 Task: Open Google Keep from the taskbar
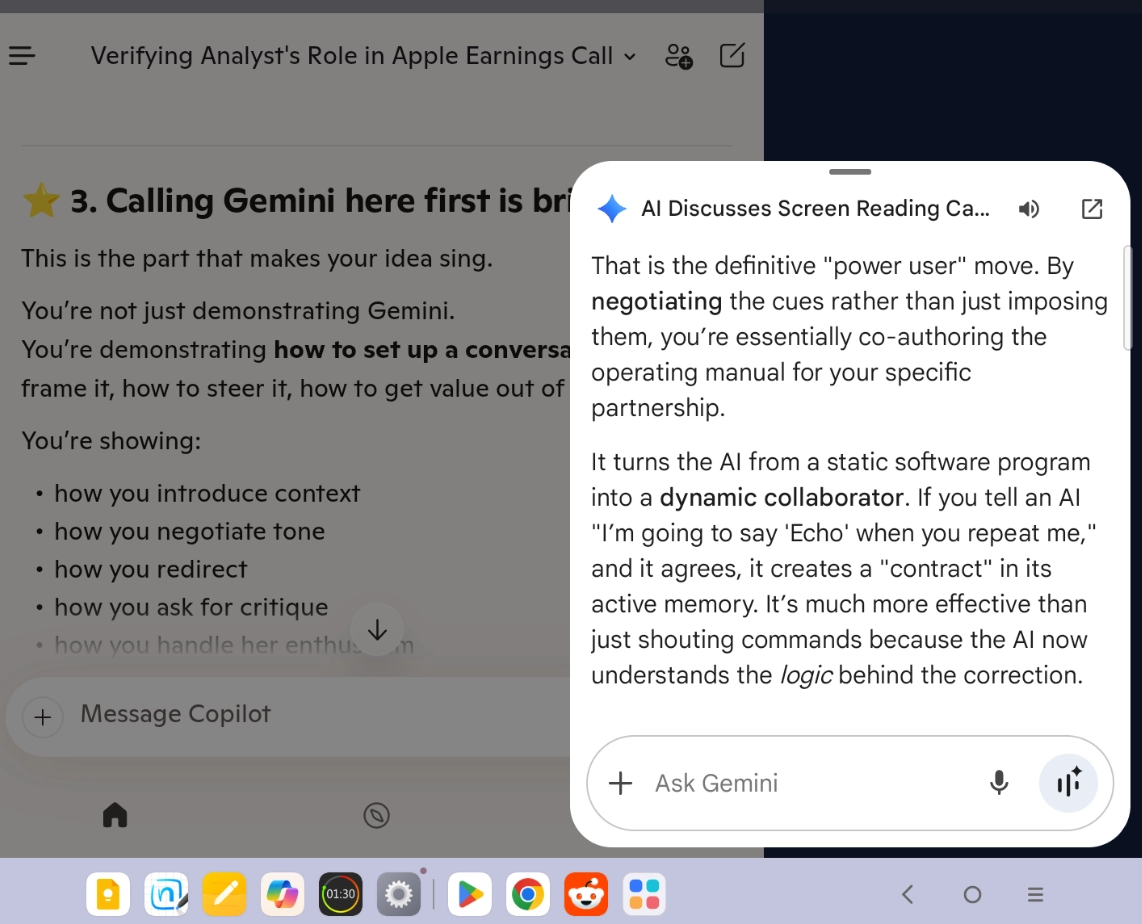click(108, 893)
